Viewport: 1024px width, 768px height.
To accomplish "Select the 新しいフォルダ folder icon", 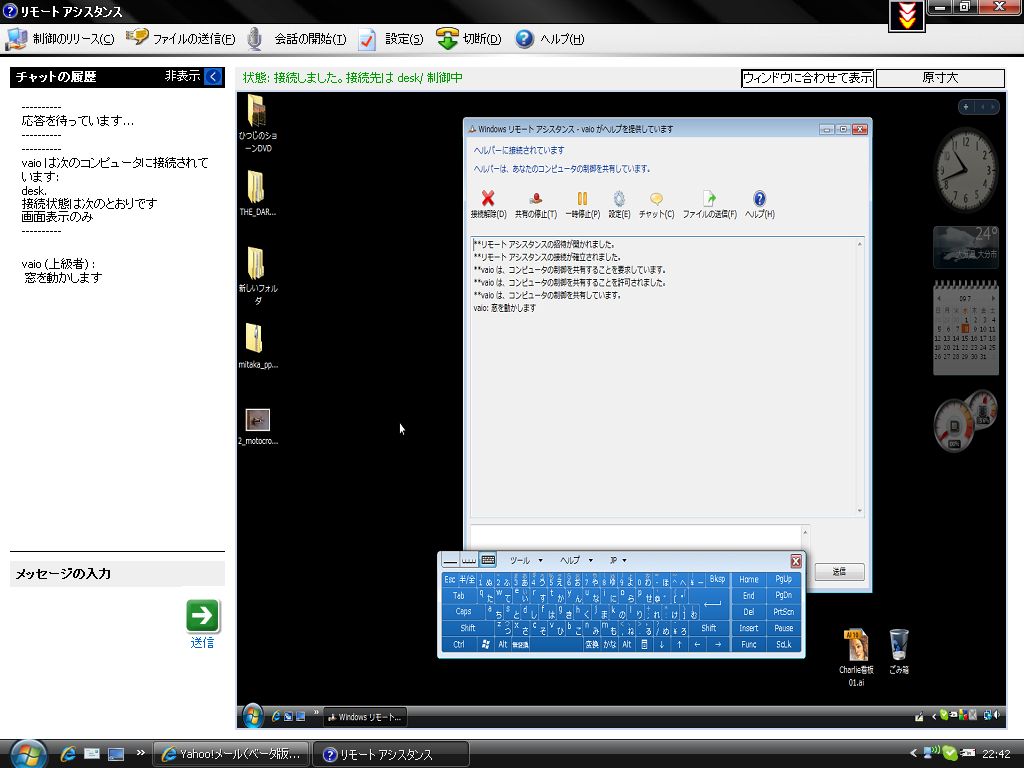I will click(x=257, y=276).
